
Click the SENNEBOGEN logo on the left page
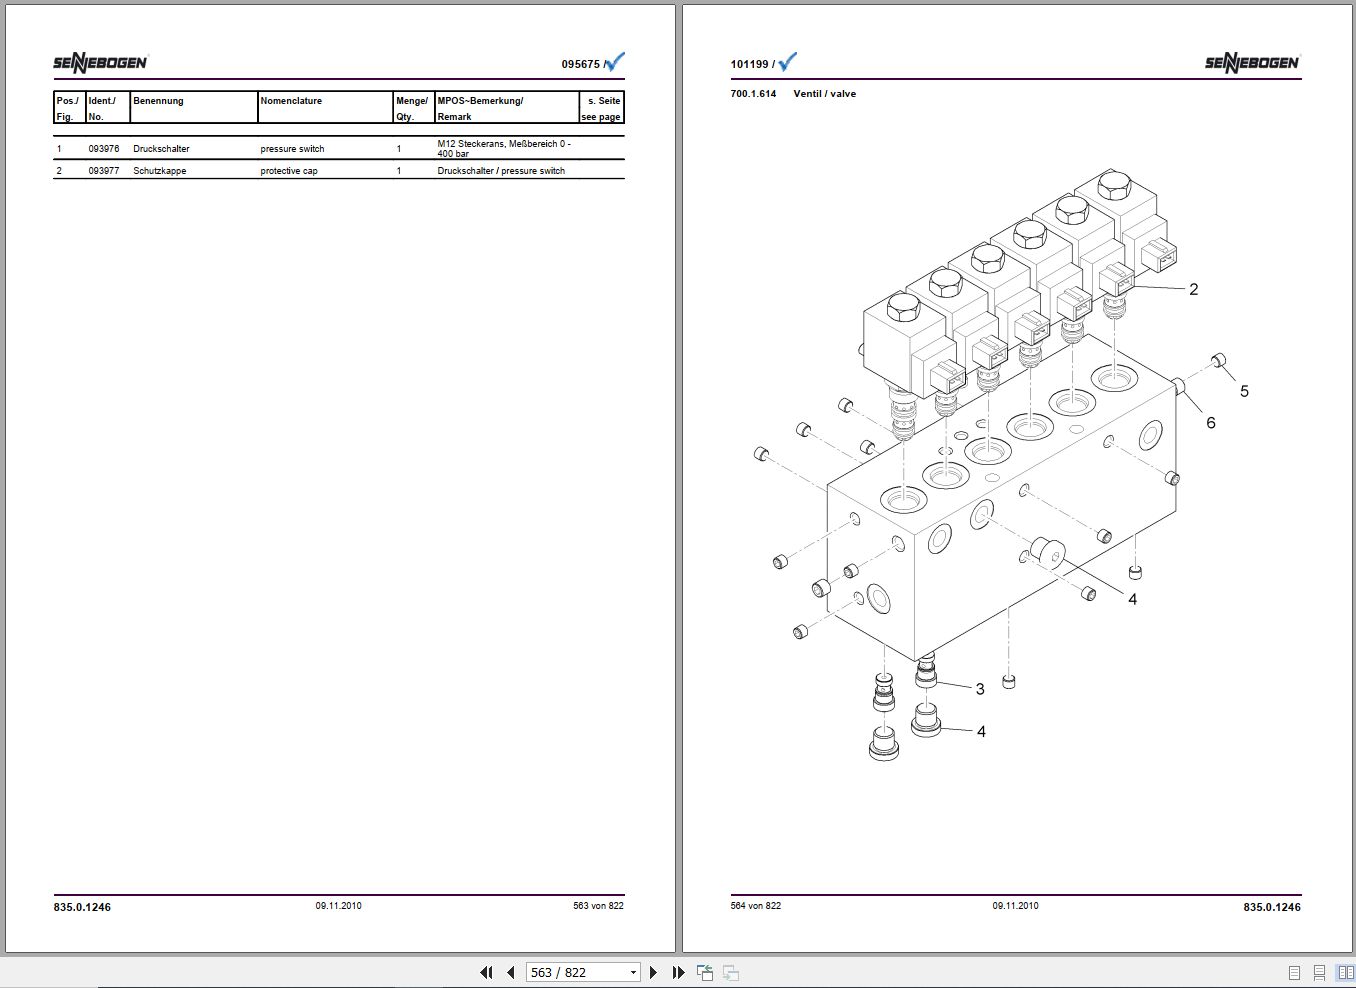(101, 63)
